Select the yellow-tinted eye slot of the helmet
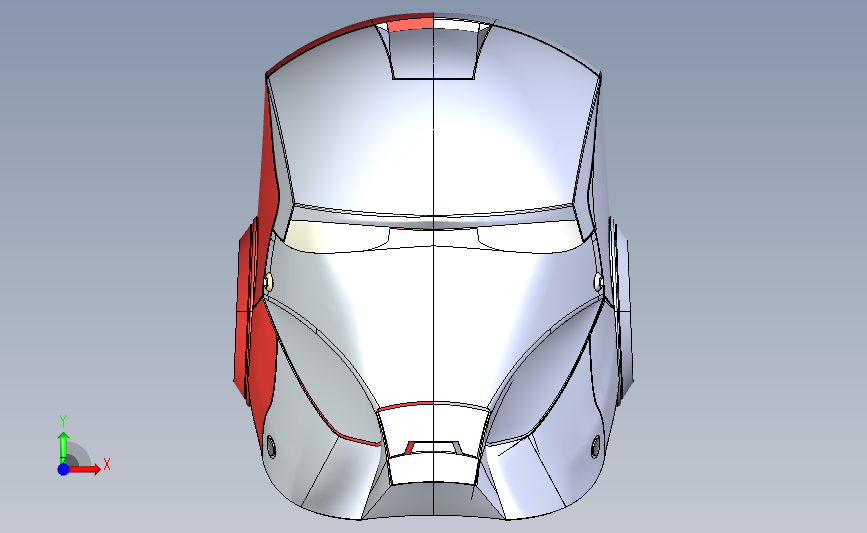867x533 pixels. [x=336, y=237]
